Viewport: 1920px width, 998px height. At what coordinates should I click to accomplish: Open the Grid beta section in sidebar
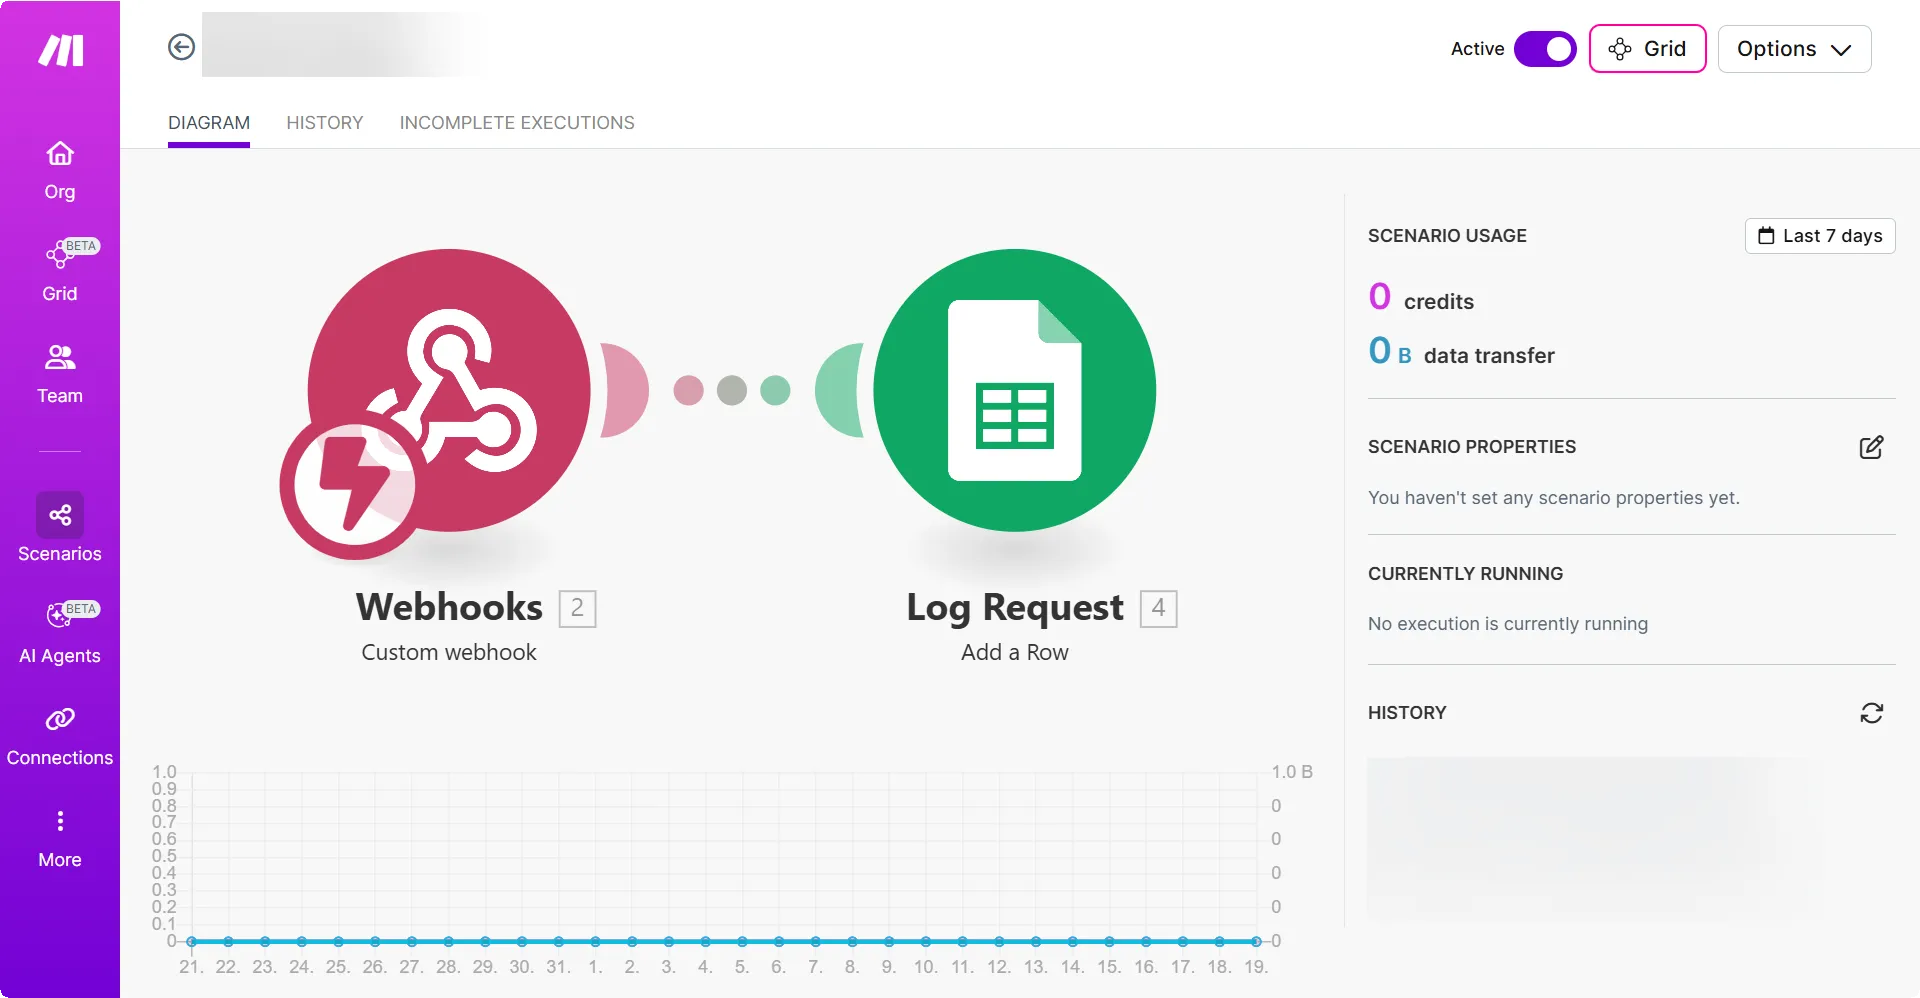pyautogui.click(x=60, y=270)
